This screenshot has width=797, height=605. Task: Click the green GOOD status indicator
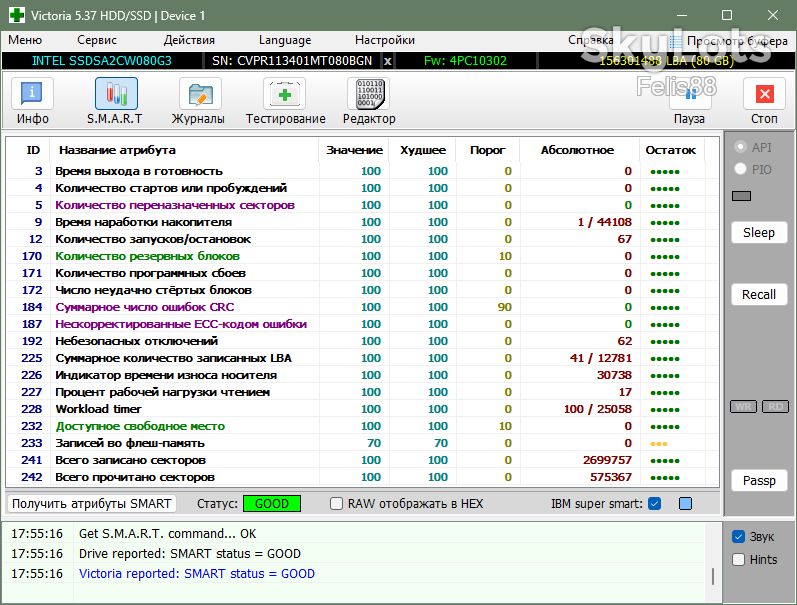click(x=272, y=504)
